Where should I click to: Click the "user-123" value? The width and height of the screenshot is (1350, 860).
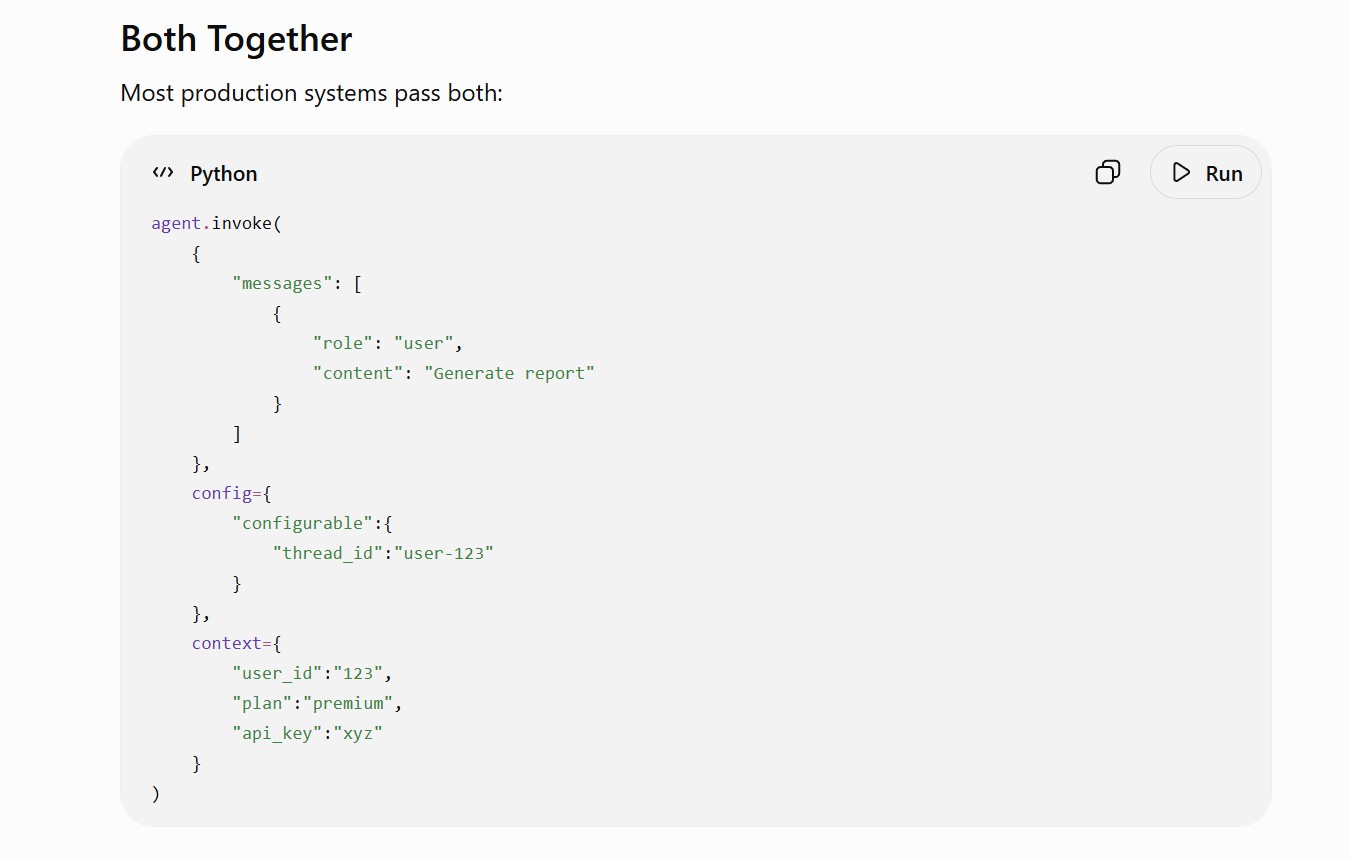(x=444, y=553)
